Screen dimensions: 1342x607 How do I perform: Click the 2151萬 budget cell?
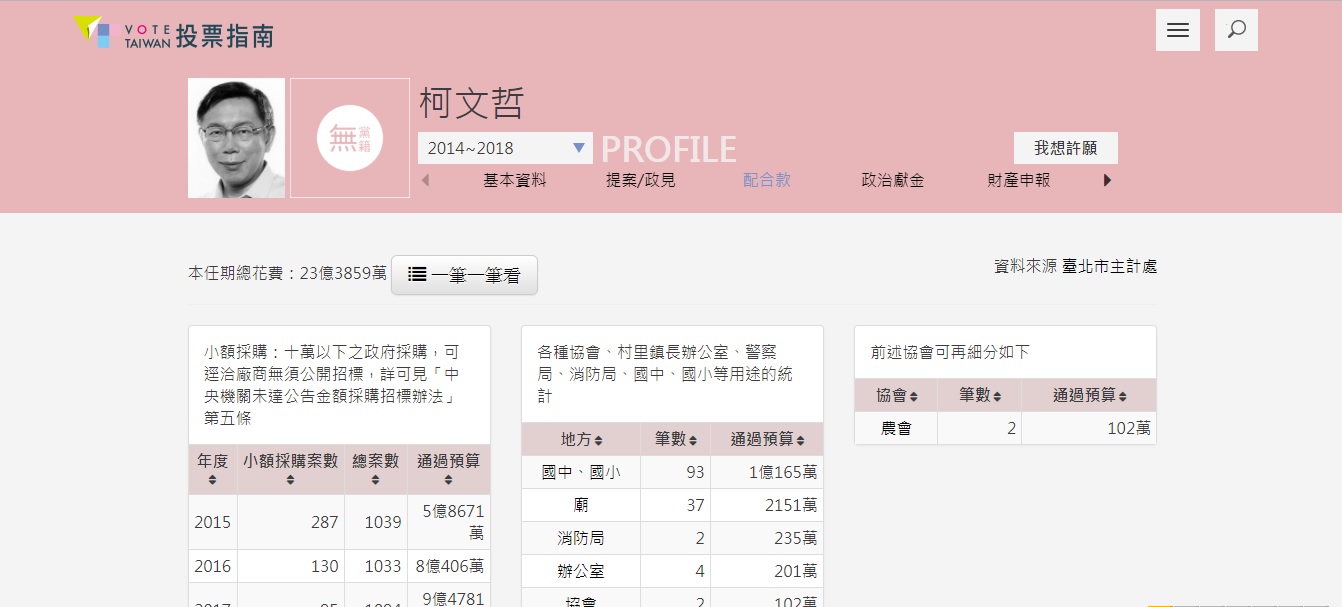pyautogui.click(x=767, y=505)
